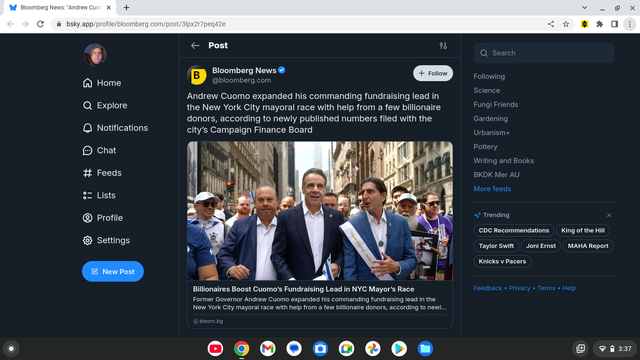640x360 pixels.
Task: Open the Feedback link
Action: click(487, 288)
